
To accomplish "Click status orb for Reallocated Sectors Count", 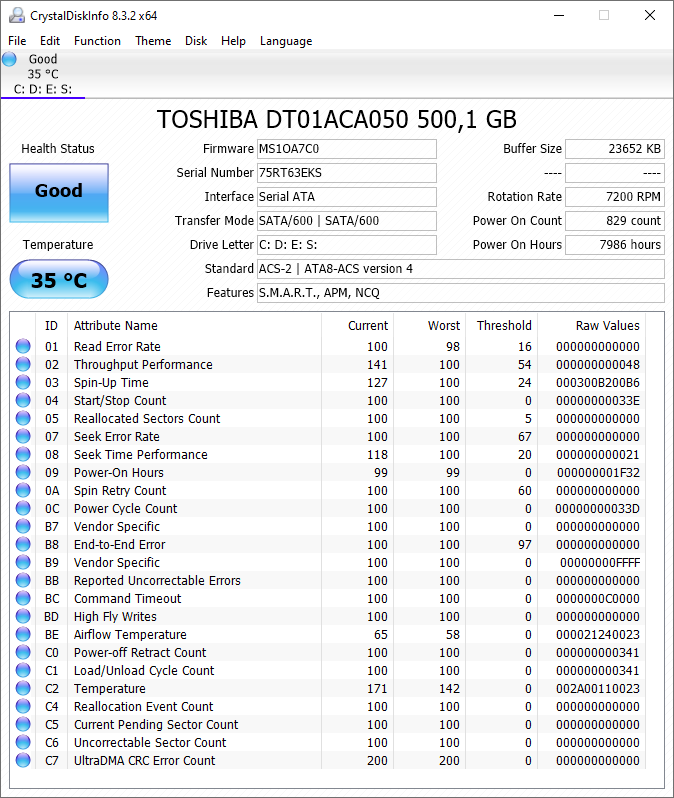I will pos(23,418).
